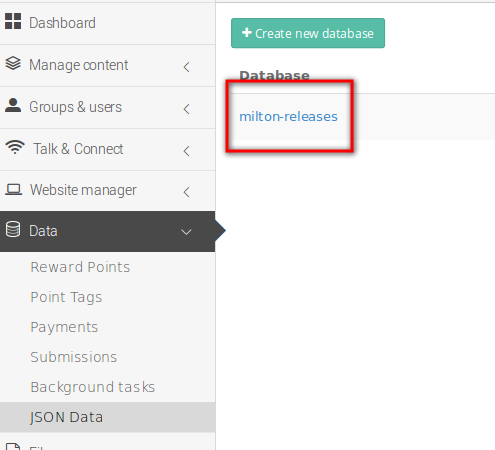This screenshot has height=450, width=495.
Task: Click the plus icon on Create new database
Action: [247, 33]
